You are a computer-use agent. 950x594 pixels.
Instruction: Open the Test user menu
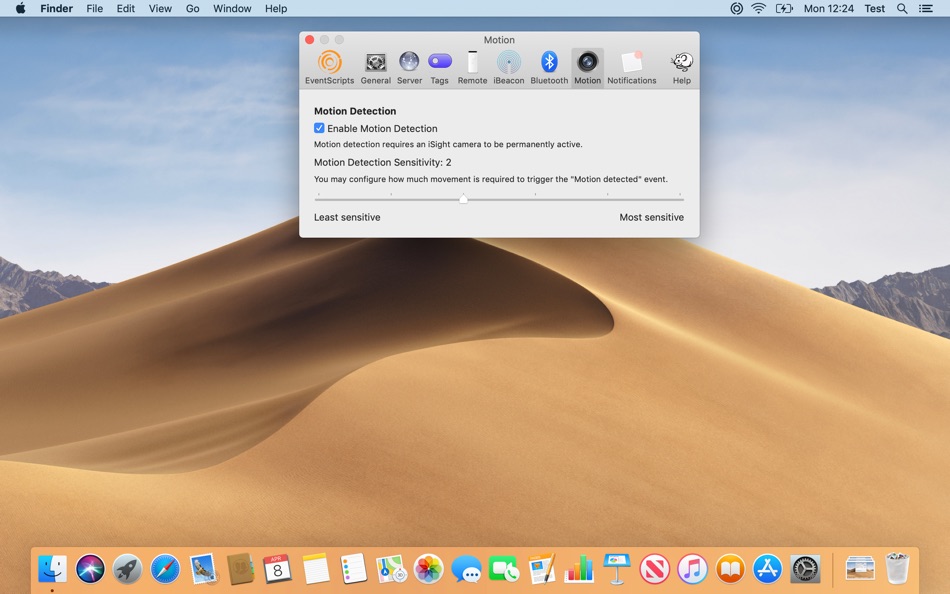874,8
